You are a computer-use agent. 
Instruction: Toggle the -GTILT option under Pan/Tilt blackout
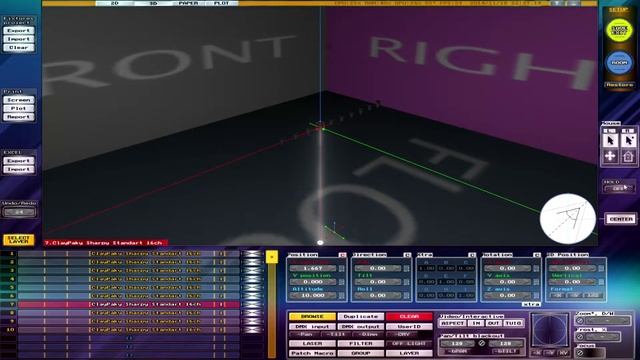(x=506, y=351)
